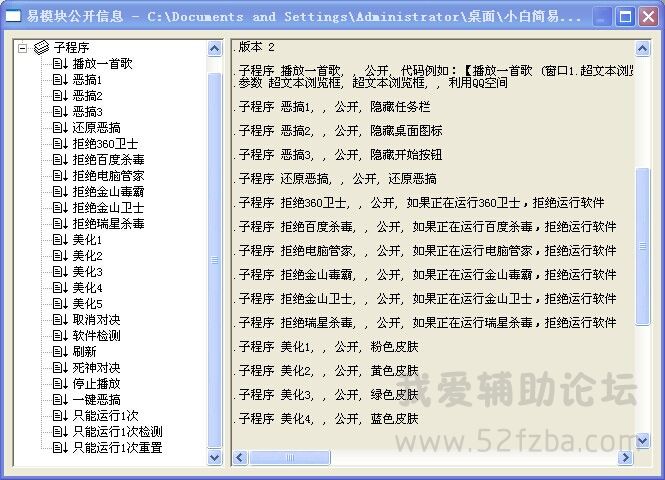Click the icon beside 美化4
This screenshot has height=480, width=665.
[60, 288]
